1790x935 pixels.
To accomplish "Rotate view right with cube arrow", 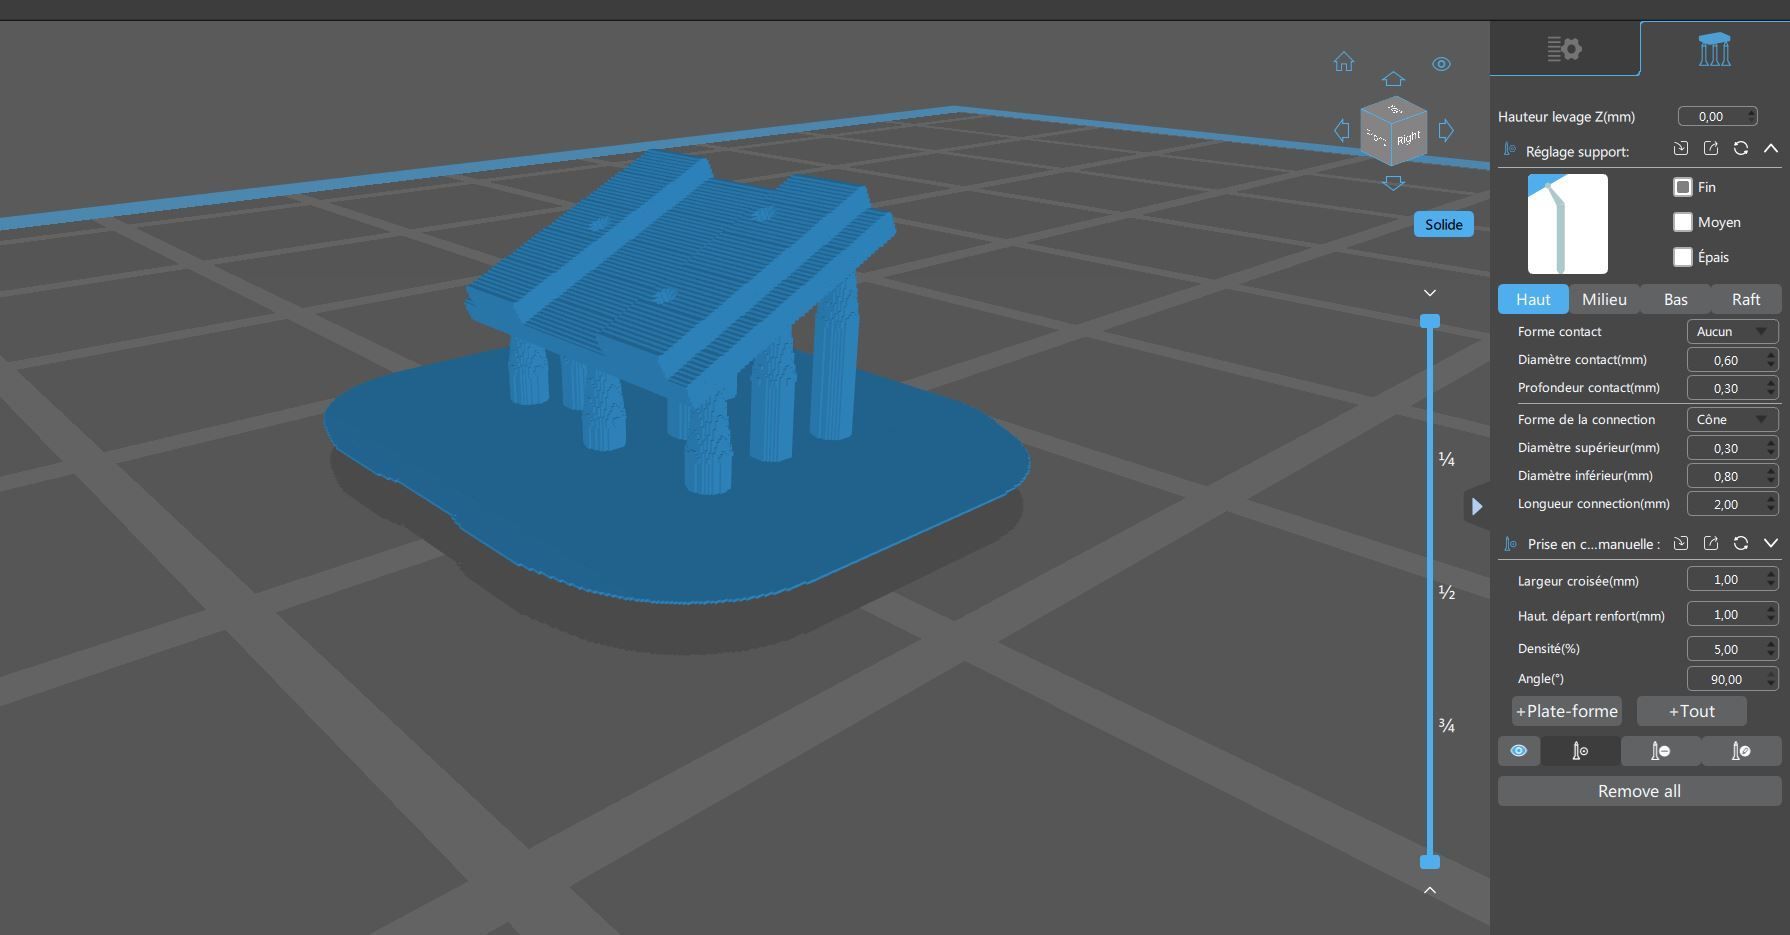I will (1446, 130).
